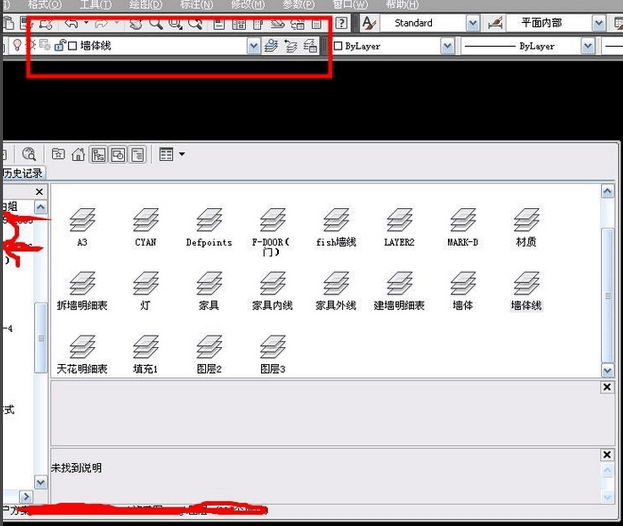
Task: Toggle the preview pane button
Action: (118, 154)
